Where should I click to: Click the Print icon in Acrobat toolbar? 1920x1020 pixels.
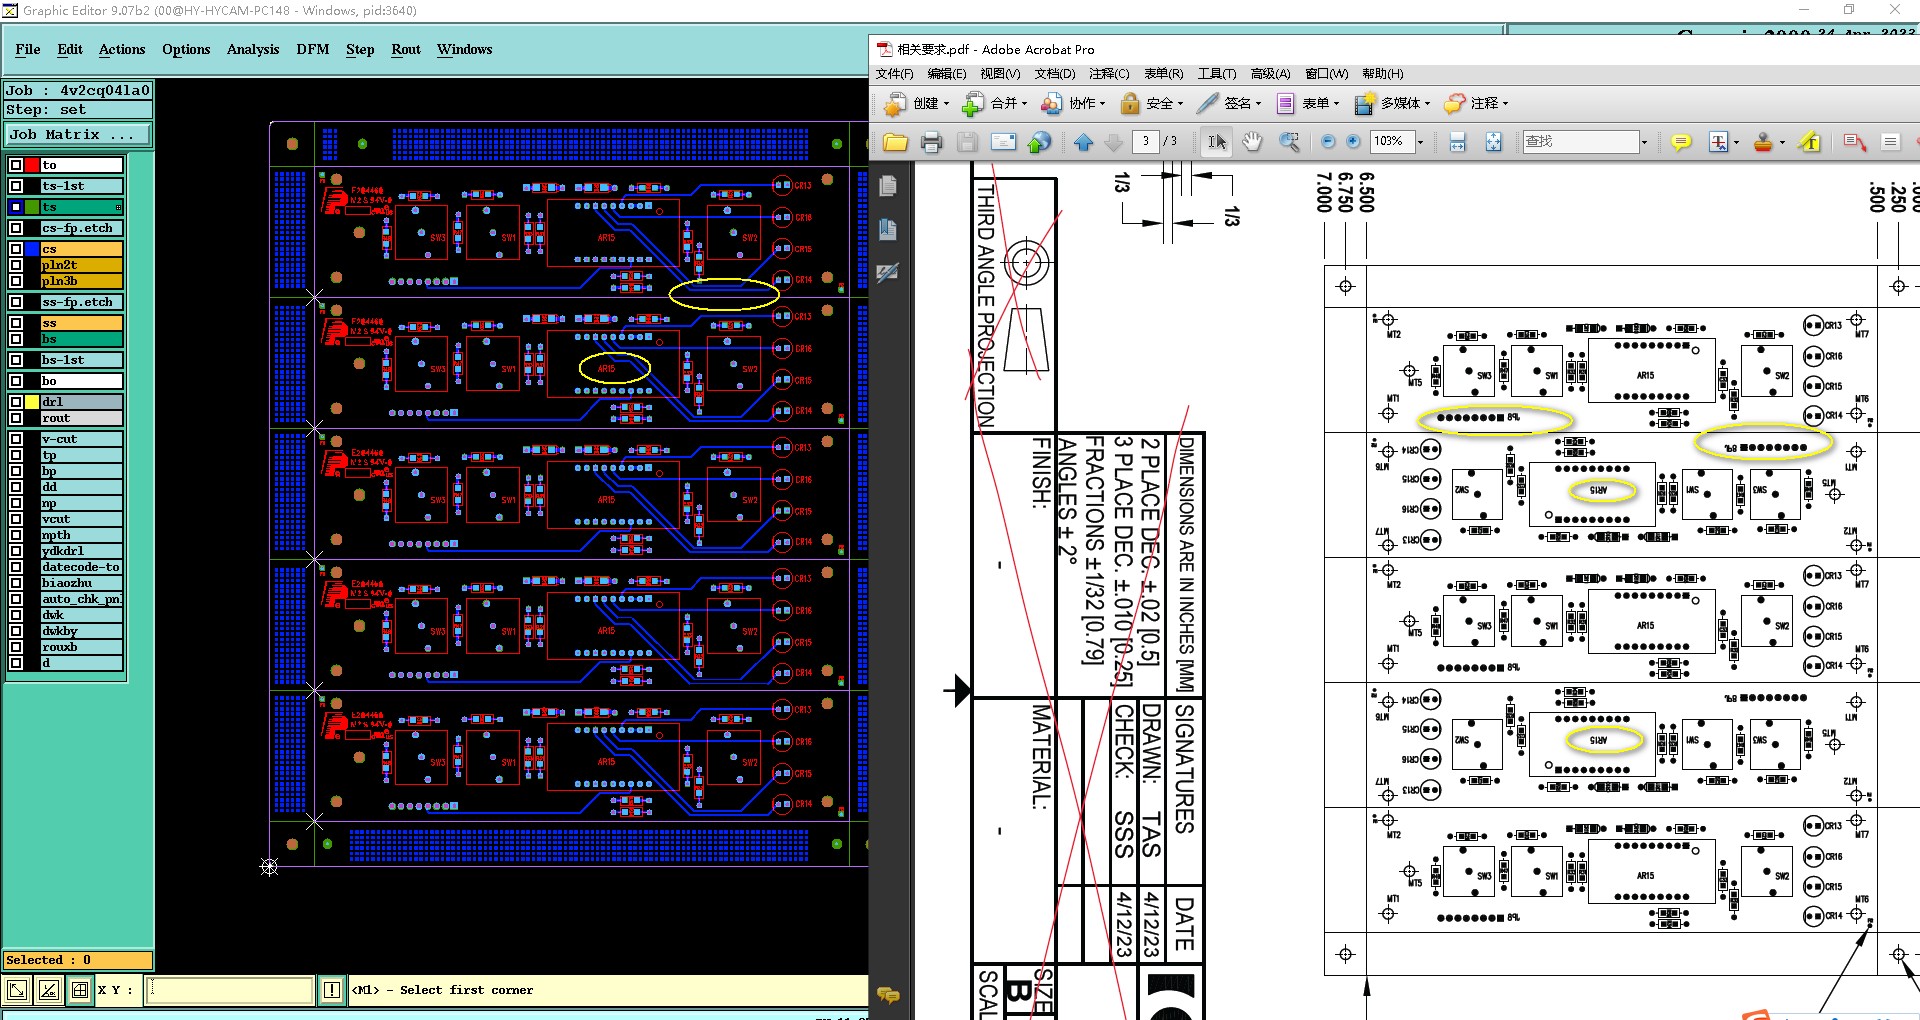tap(931, 142)
